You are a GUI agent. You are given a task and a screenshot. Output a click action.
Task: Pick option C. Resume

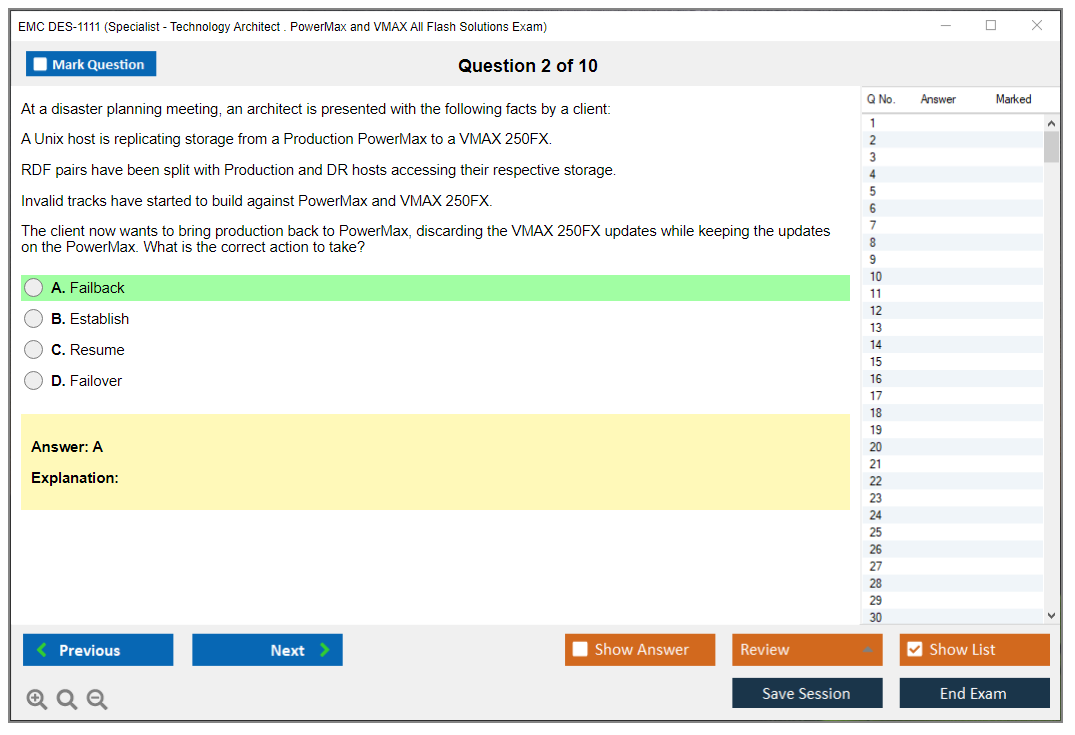coord(34,350)
